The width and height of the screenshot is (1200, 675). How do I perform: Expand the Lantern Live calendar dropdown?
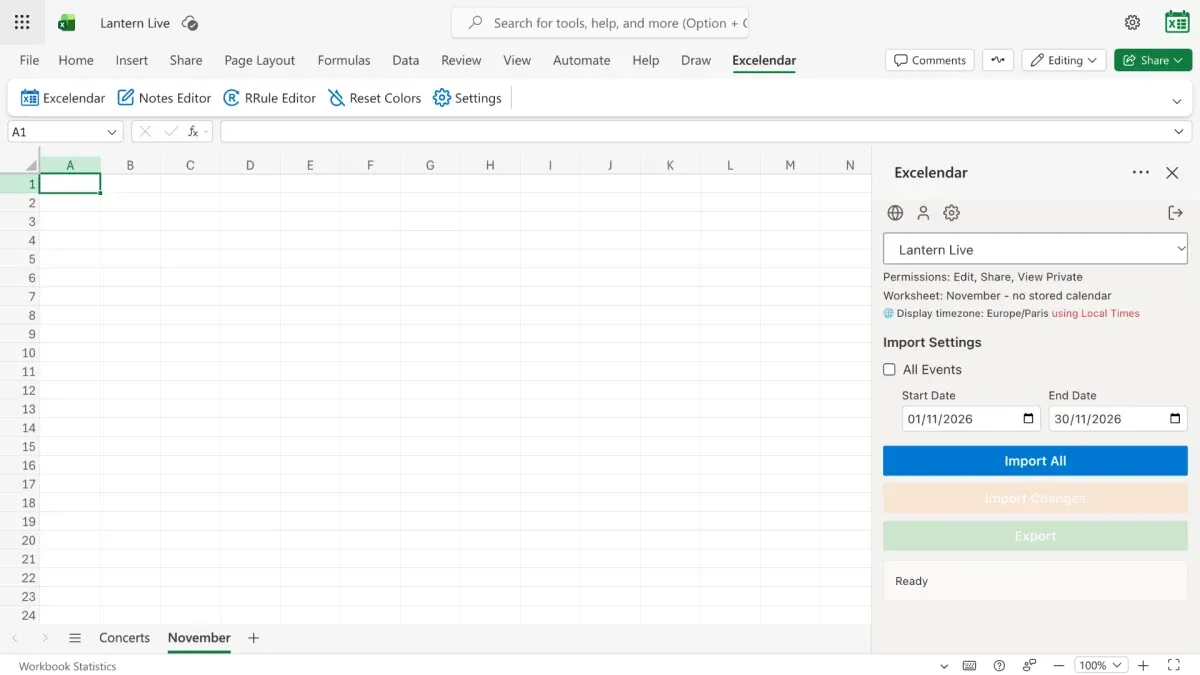1035,249
